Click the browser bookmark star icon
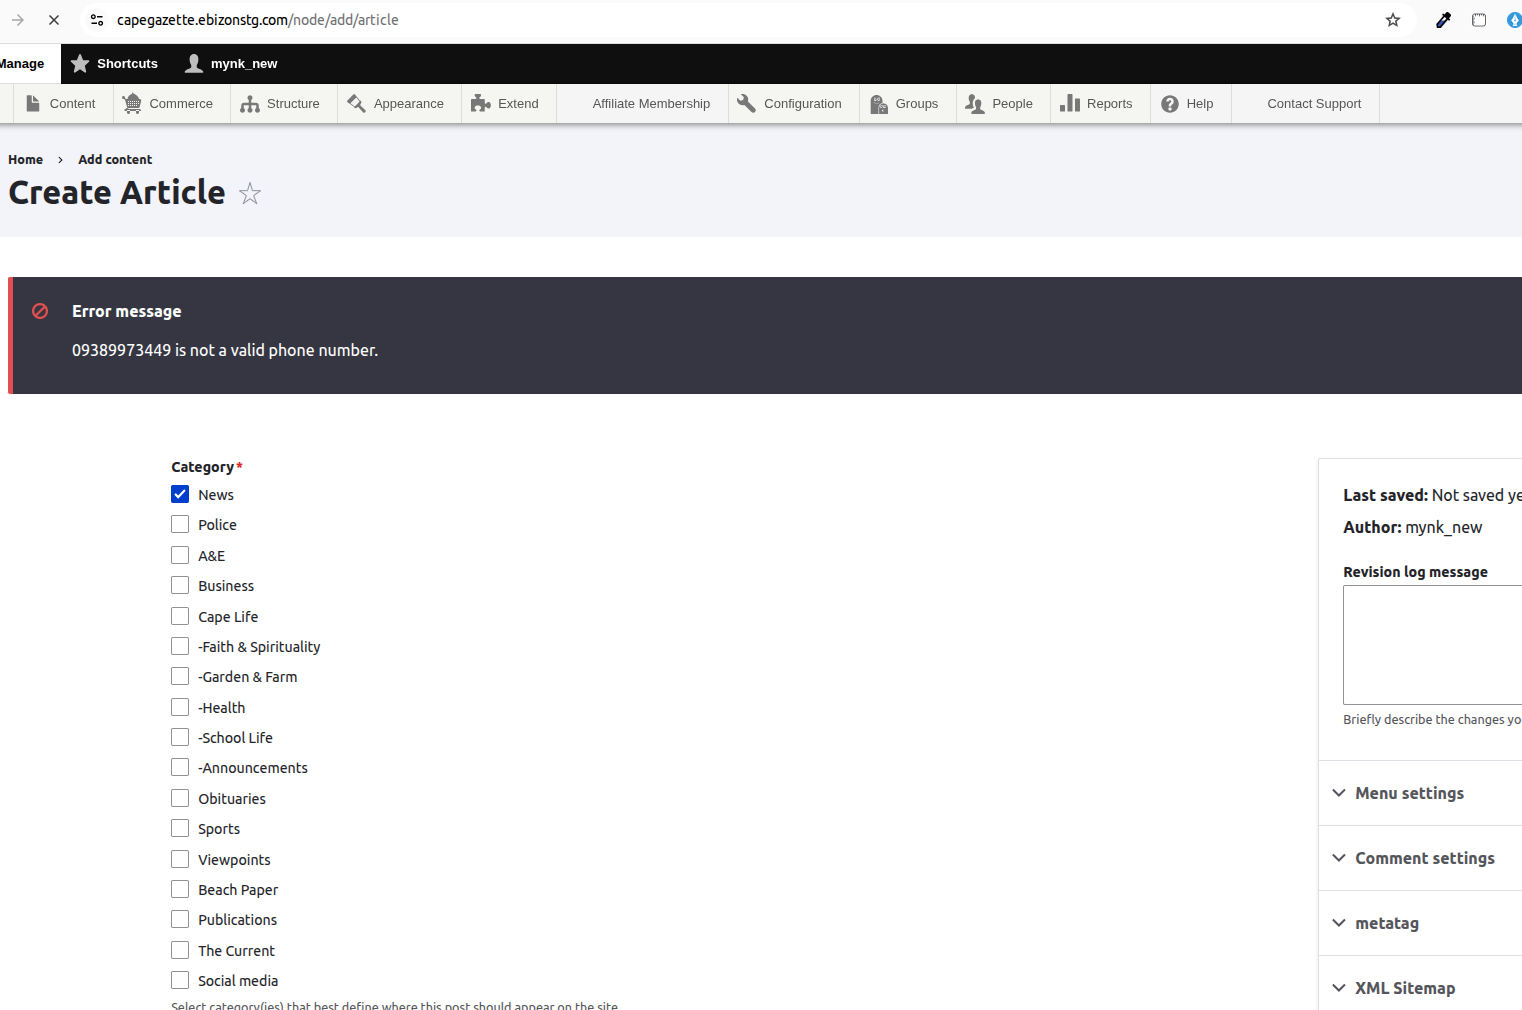The image size is (1522, 1010). coord(1392,20)
